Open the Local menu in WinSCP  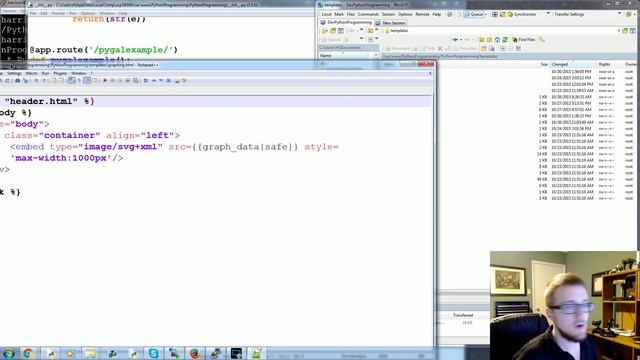pyautogui.click(x=326, y=14)
